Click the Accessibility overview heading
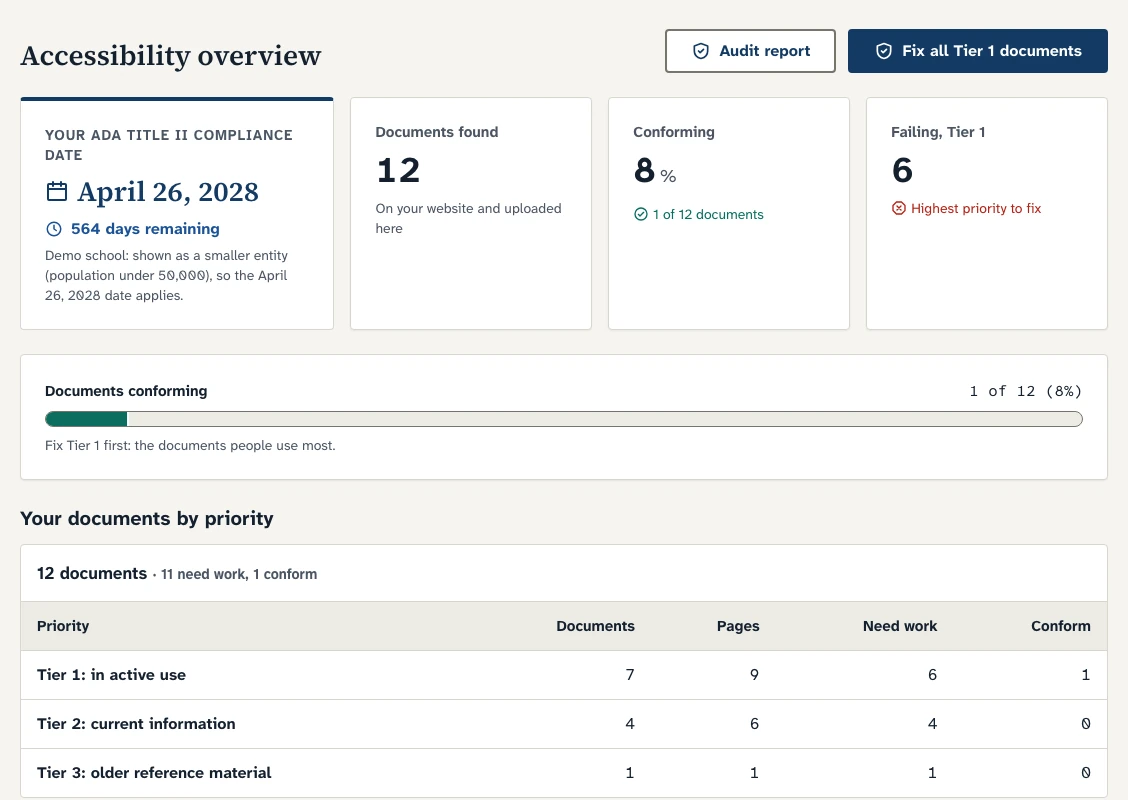Viewport: 1128px width, 800px height. pos(170,55)
